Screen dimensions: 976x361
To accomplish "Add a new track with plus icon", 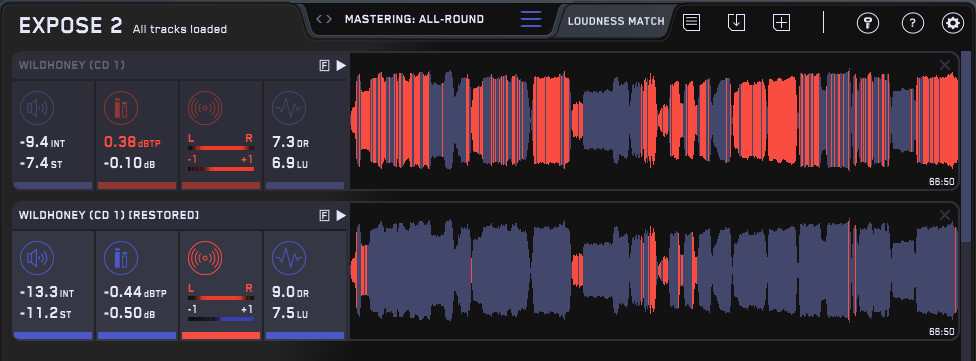I will (781, 22).
